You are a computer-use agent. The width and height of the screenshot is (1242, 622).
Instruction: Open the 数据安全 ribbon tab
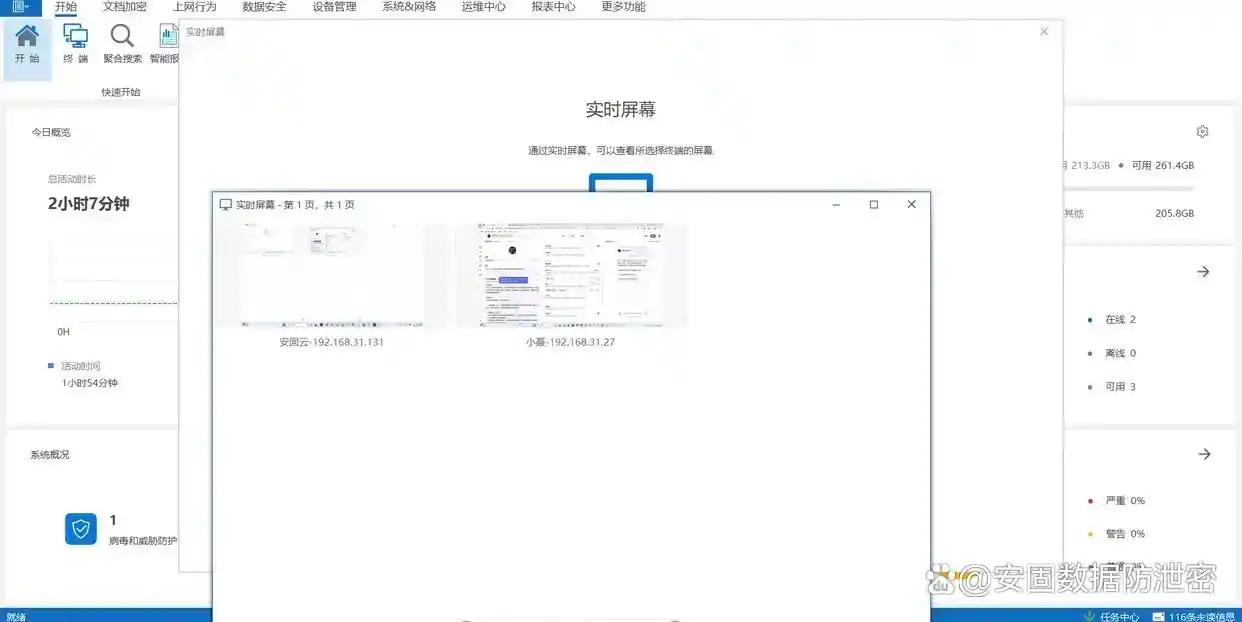coord(264,7)
